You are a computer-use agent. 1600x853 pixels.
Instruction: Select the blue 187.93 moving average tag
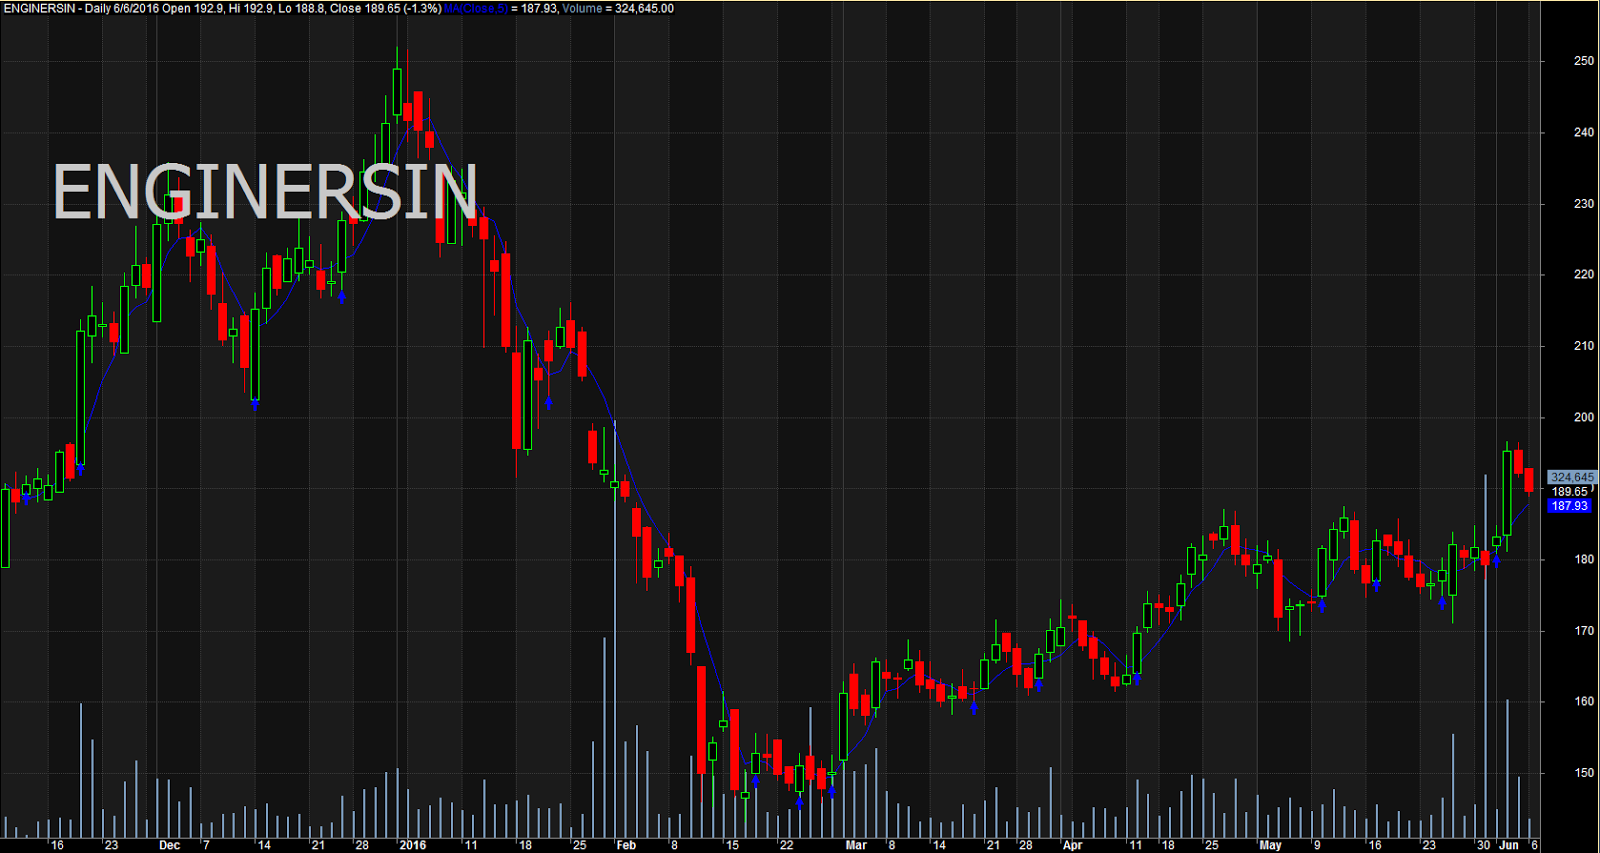[1569, 506]
